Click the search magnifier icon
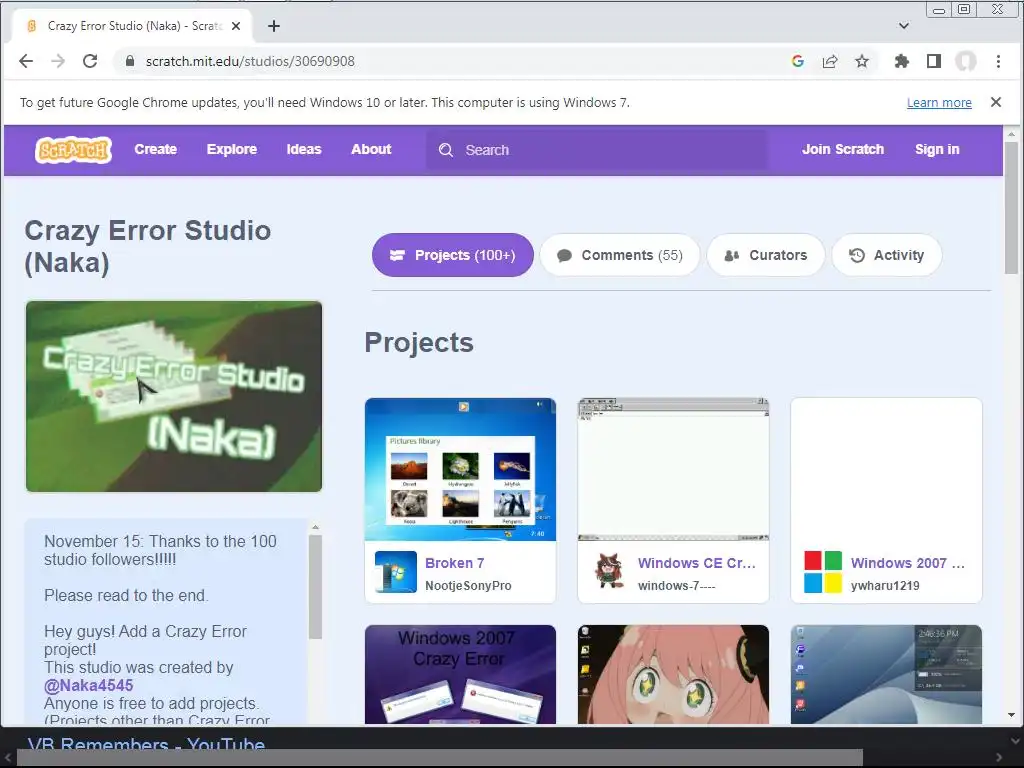This screenshot has width=1024, height=768. pyautogui.click(x=446, y=150)
